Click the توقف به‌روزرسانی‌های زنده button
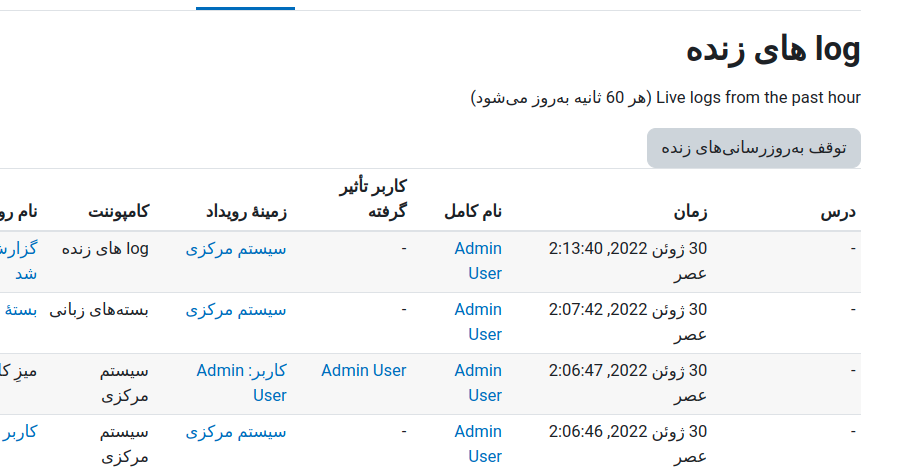913x473 pixels. [753, 148]
